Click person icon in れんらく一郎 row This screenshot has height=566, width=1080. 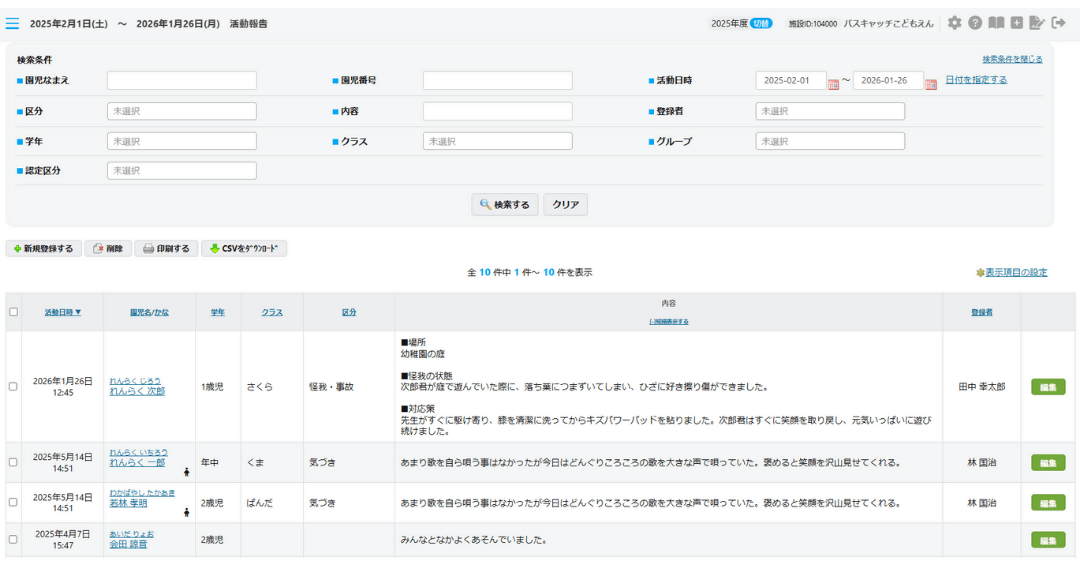(x=187, y=472)
